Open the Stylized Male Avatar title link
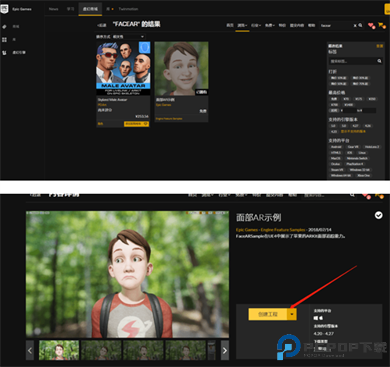The image size is (390, 367). point(112,100)
